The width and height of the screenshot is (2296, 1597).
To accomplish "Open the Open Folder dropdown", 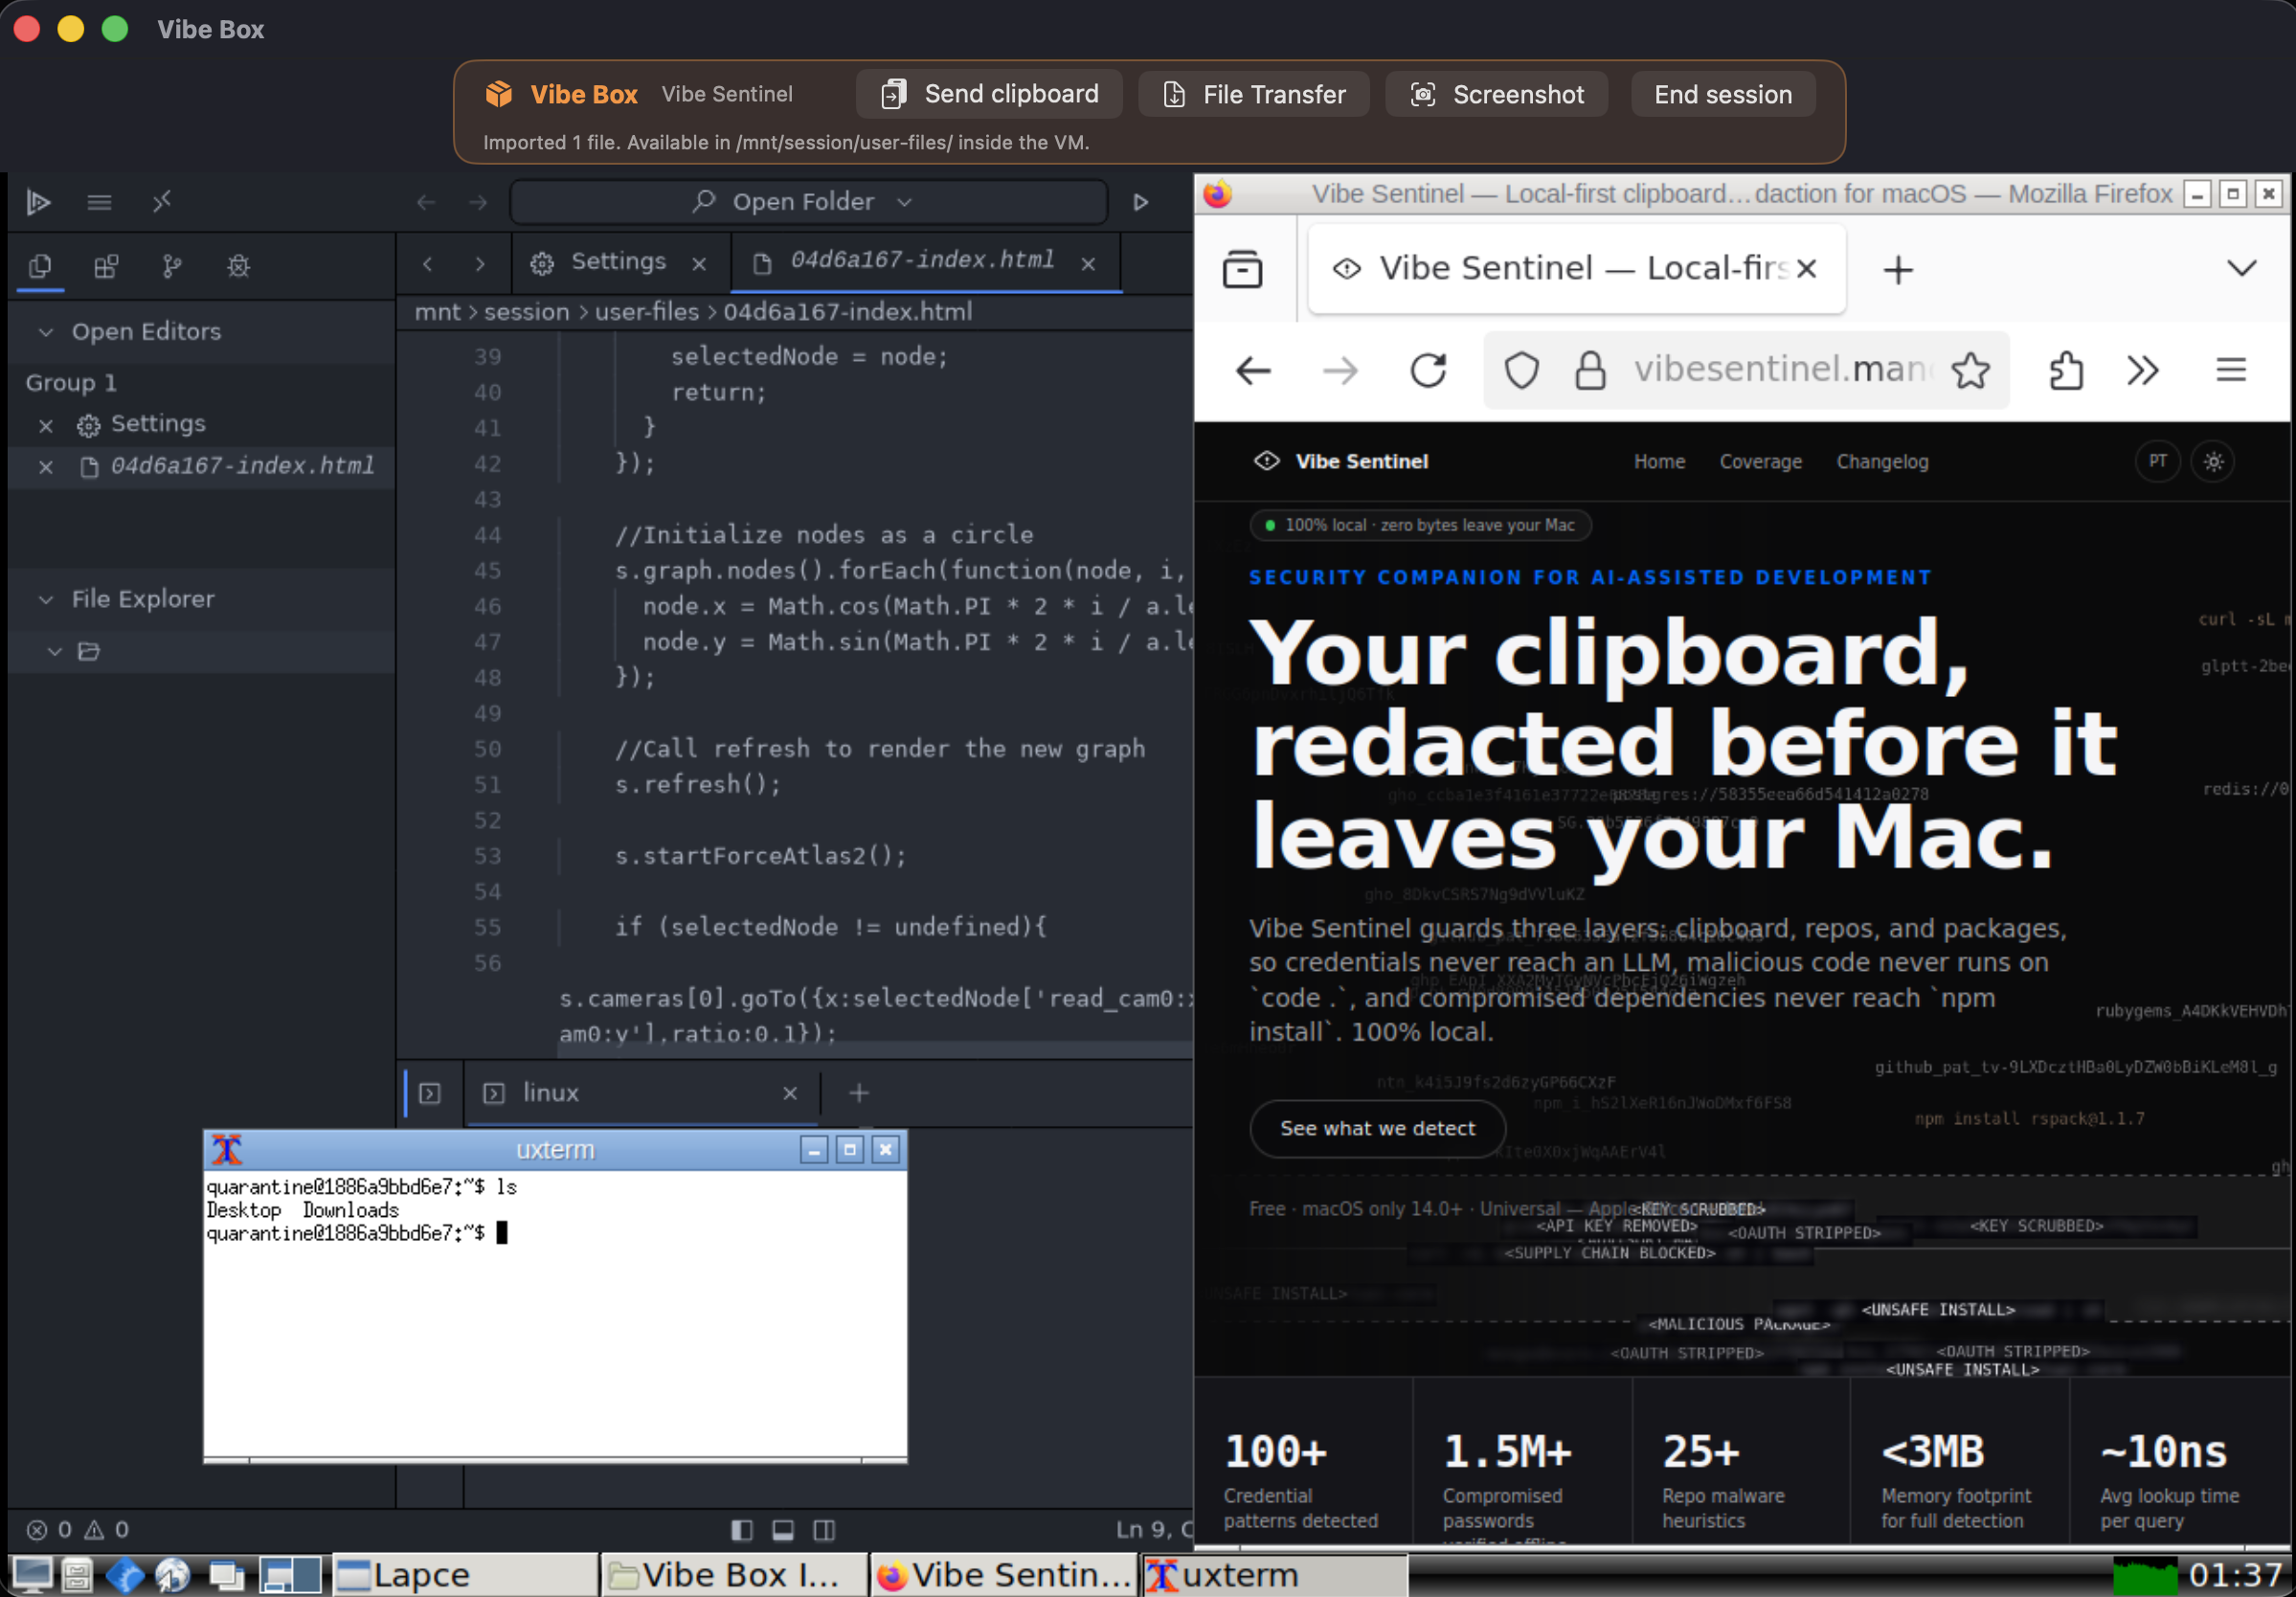I will point(808,202).
